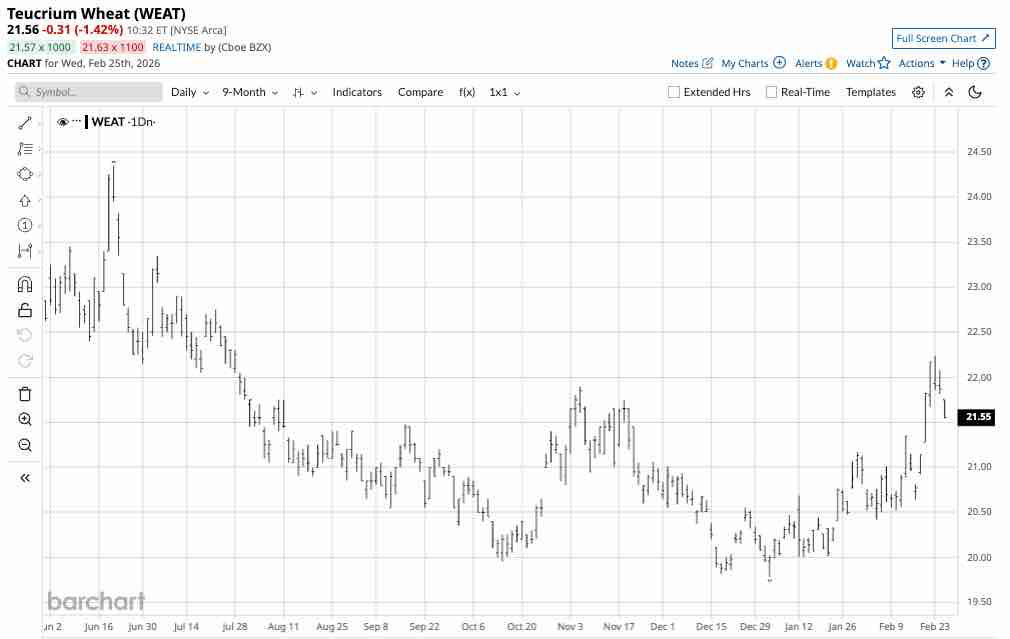Open the Notes link

692,63
